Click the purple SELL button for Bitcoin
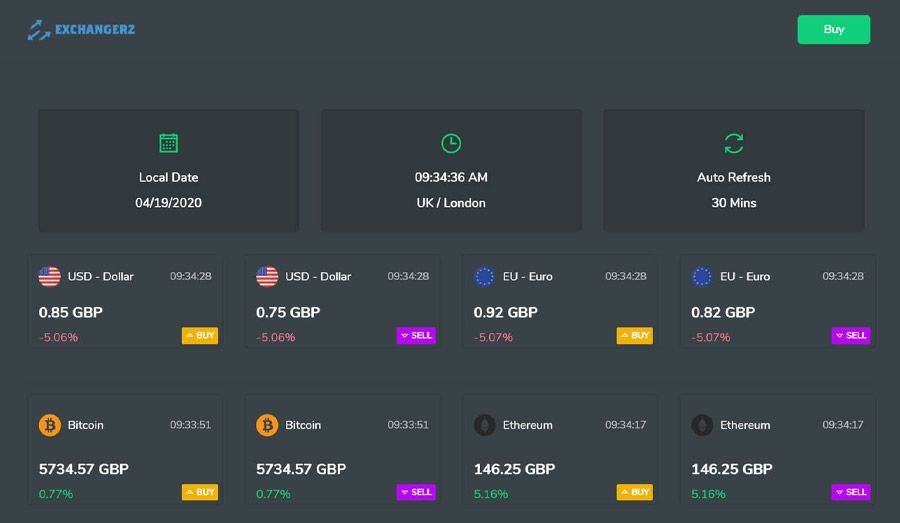The width and height of the screenshot is (900, 523). (416, 492)
